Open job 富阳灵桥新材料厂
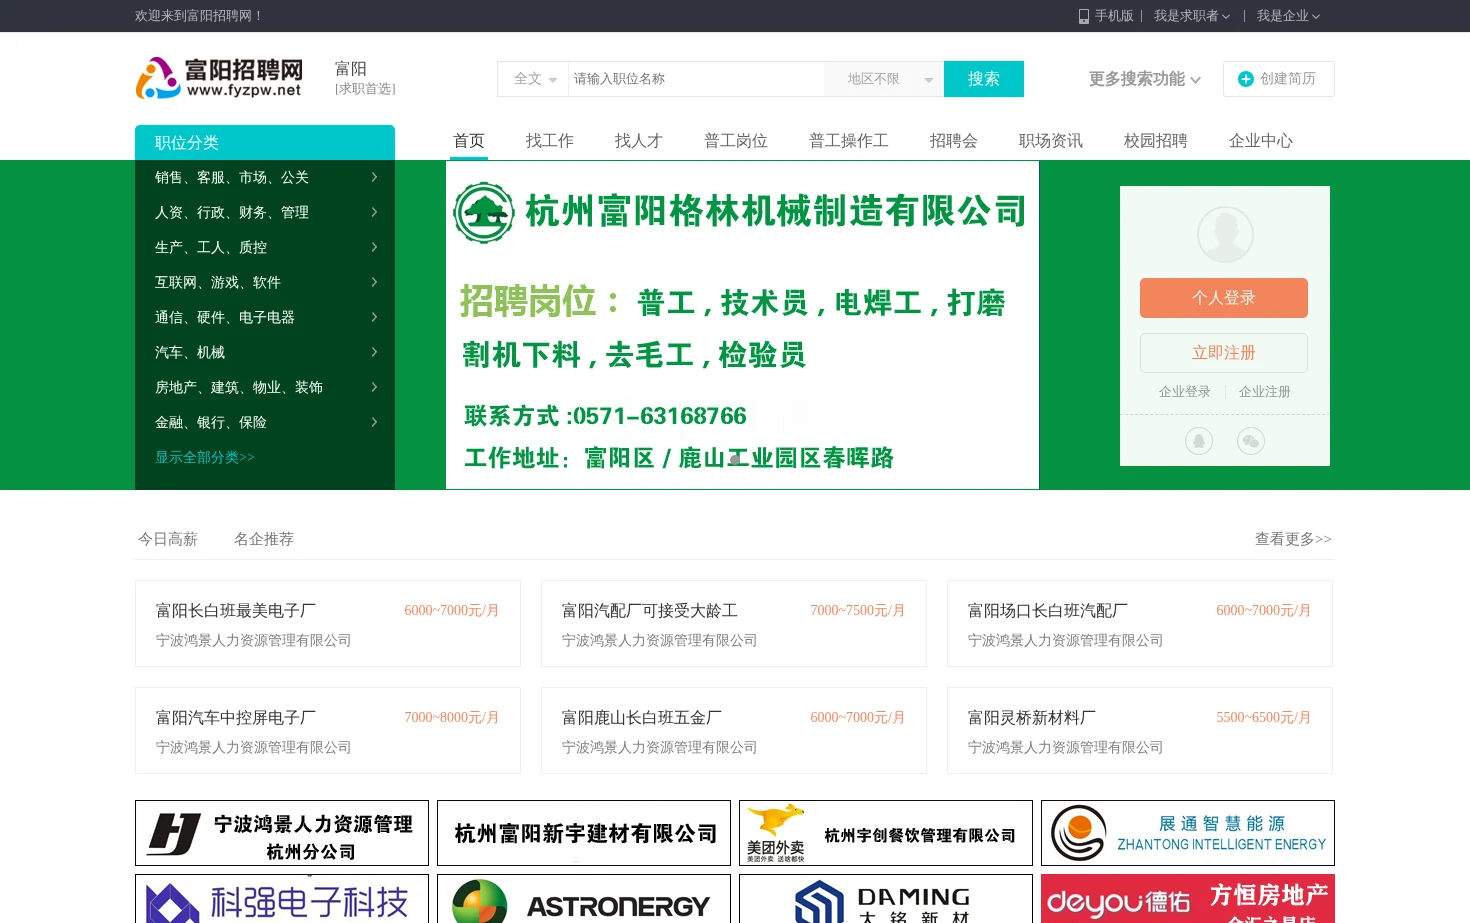The image size is (1470, 923). pyautogui.click(x=1032, y=717)
